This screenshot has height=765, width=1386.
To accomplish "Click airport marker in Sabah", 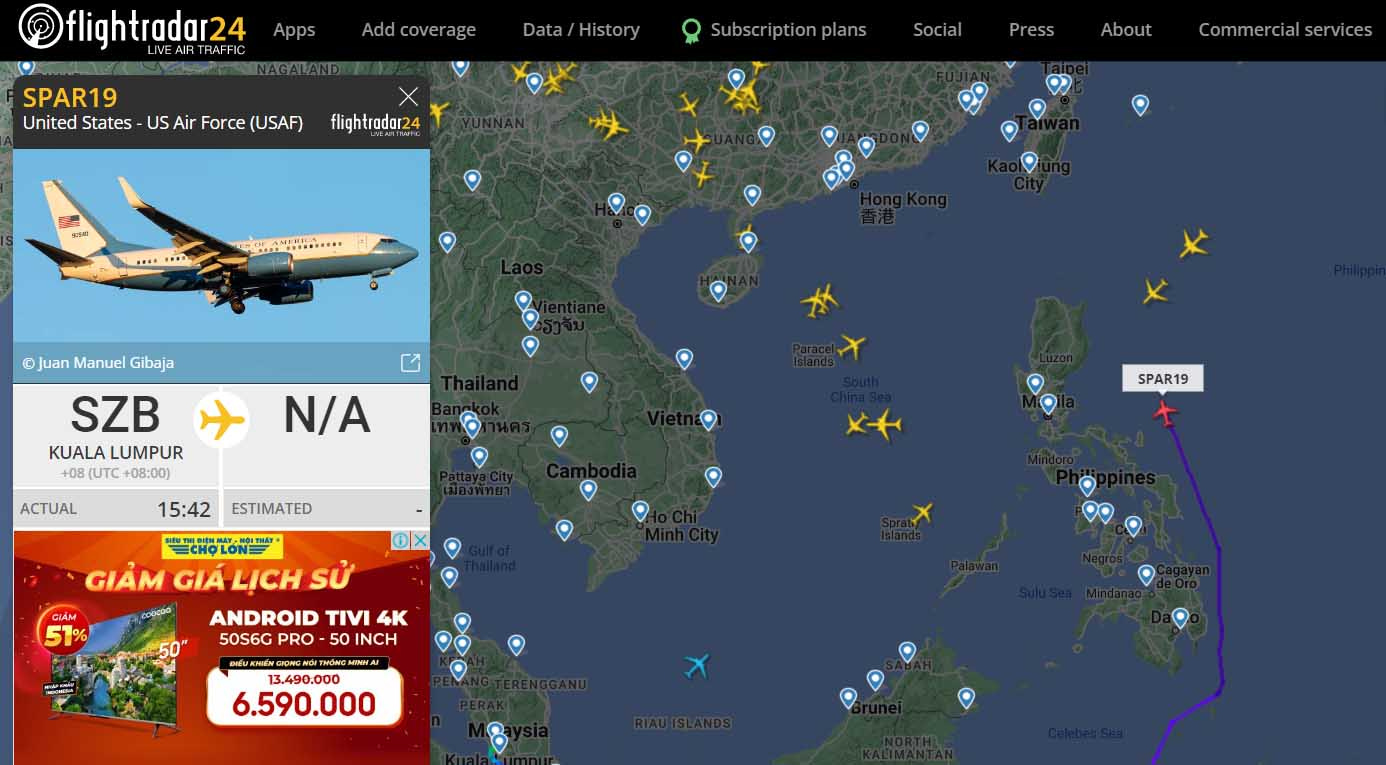I will (x=907, y=652).
